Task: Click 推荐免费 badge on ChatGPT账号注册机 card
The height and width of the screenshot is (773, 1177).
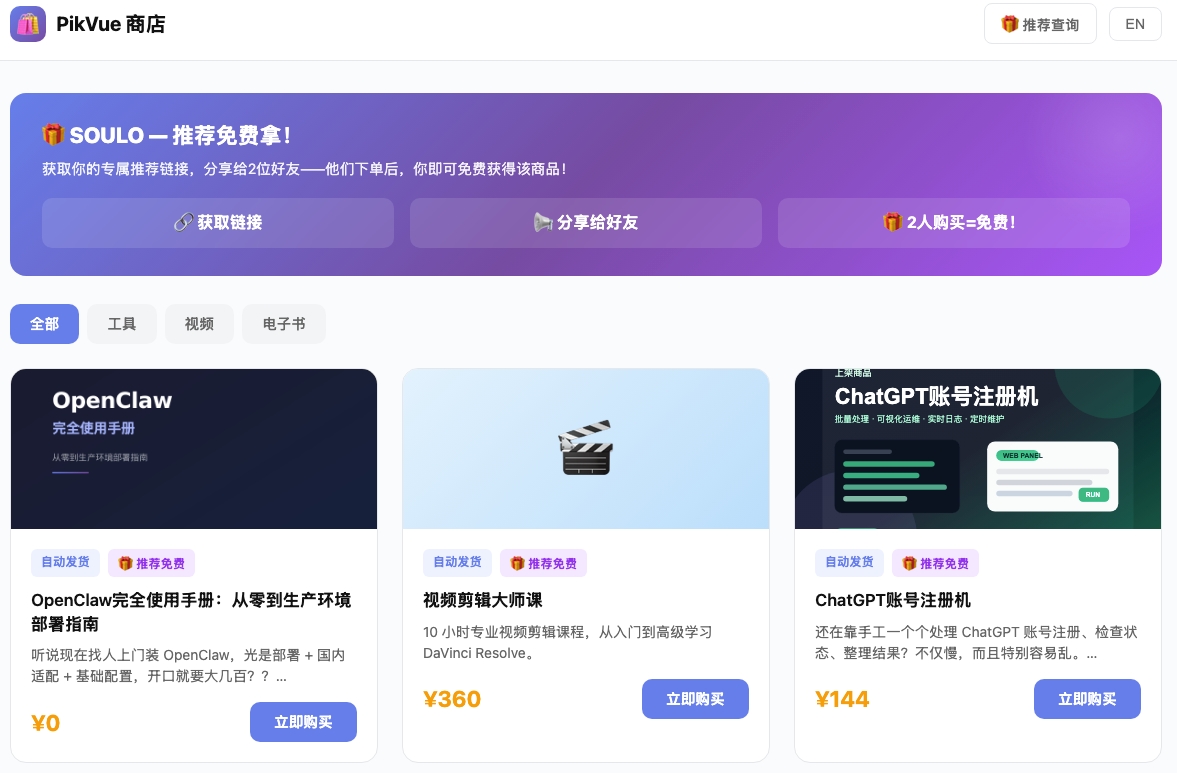Action: [x=935, y=563]
